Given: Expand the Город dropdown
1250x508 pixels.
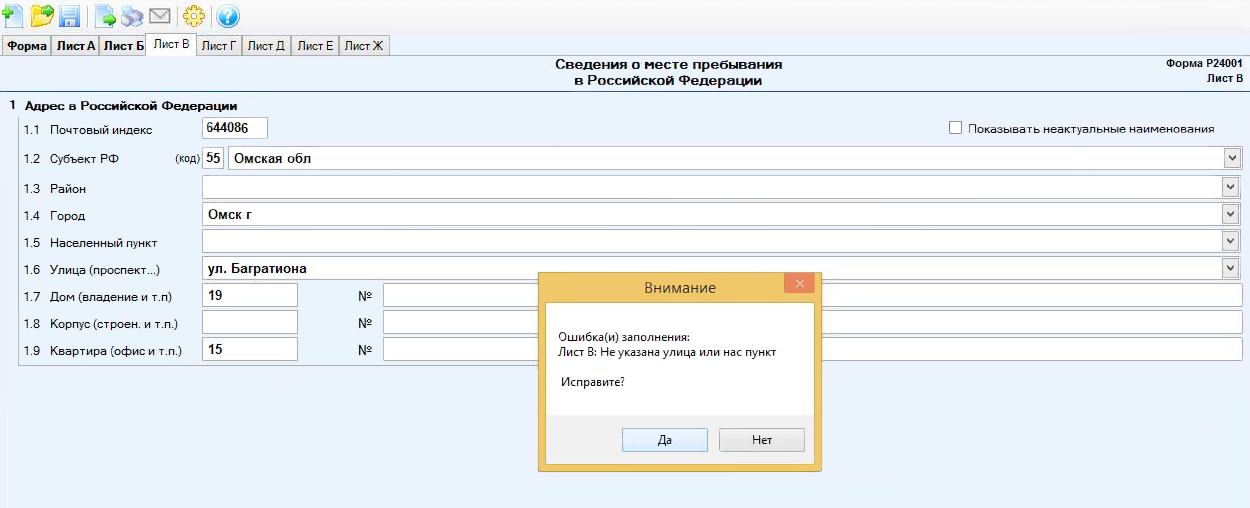Looking at the screenshot, I should click(x=1231, y=214).
